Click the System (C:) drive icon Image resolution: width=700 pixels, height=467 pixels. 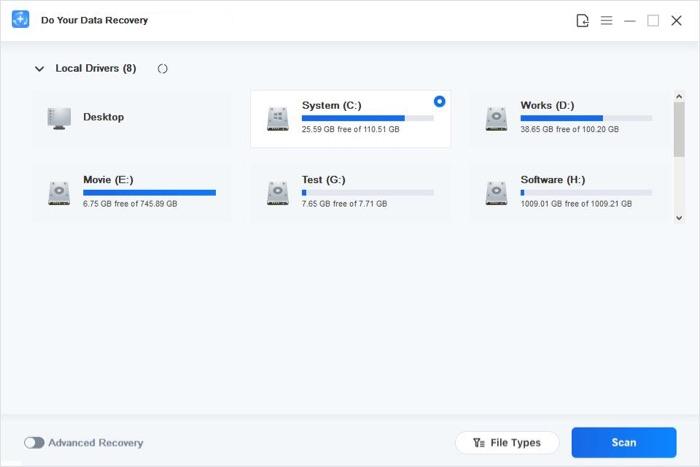(x=278, y=119)
